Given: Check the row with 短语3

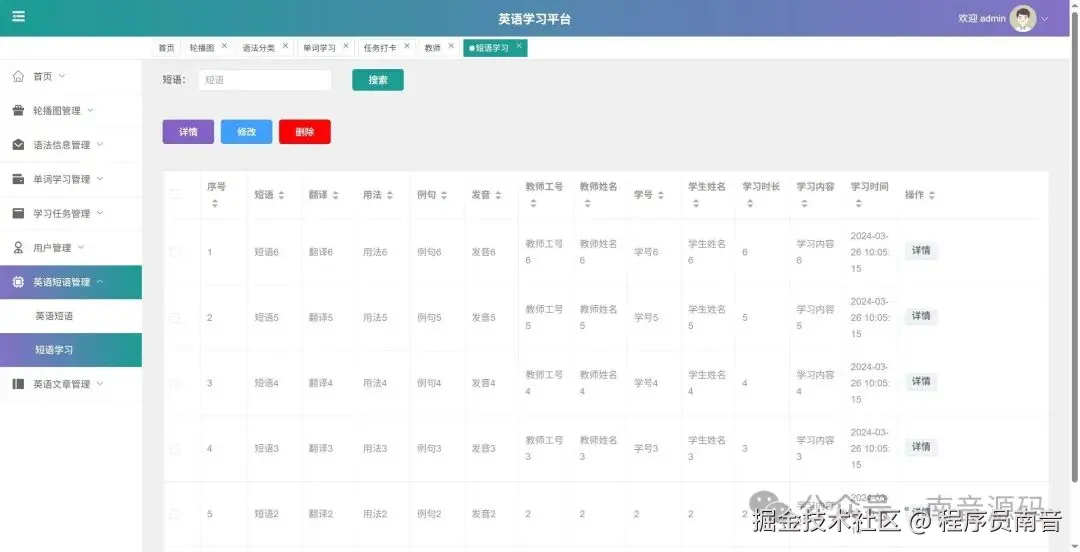Looking at the screenshot, I should coord(175,449).
